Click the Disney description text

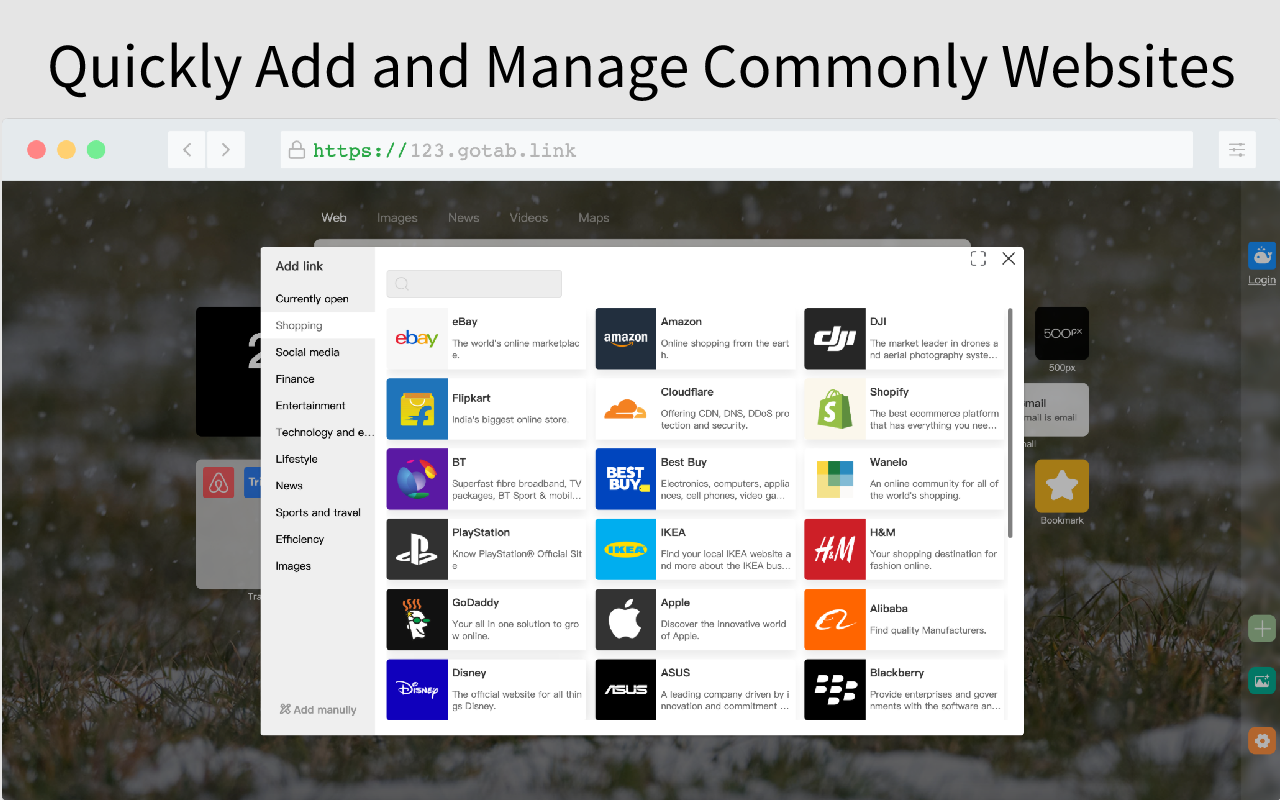click(517, 700)
